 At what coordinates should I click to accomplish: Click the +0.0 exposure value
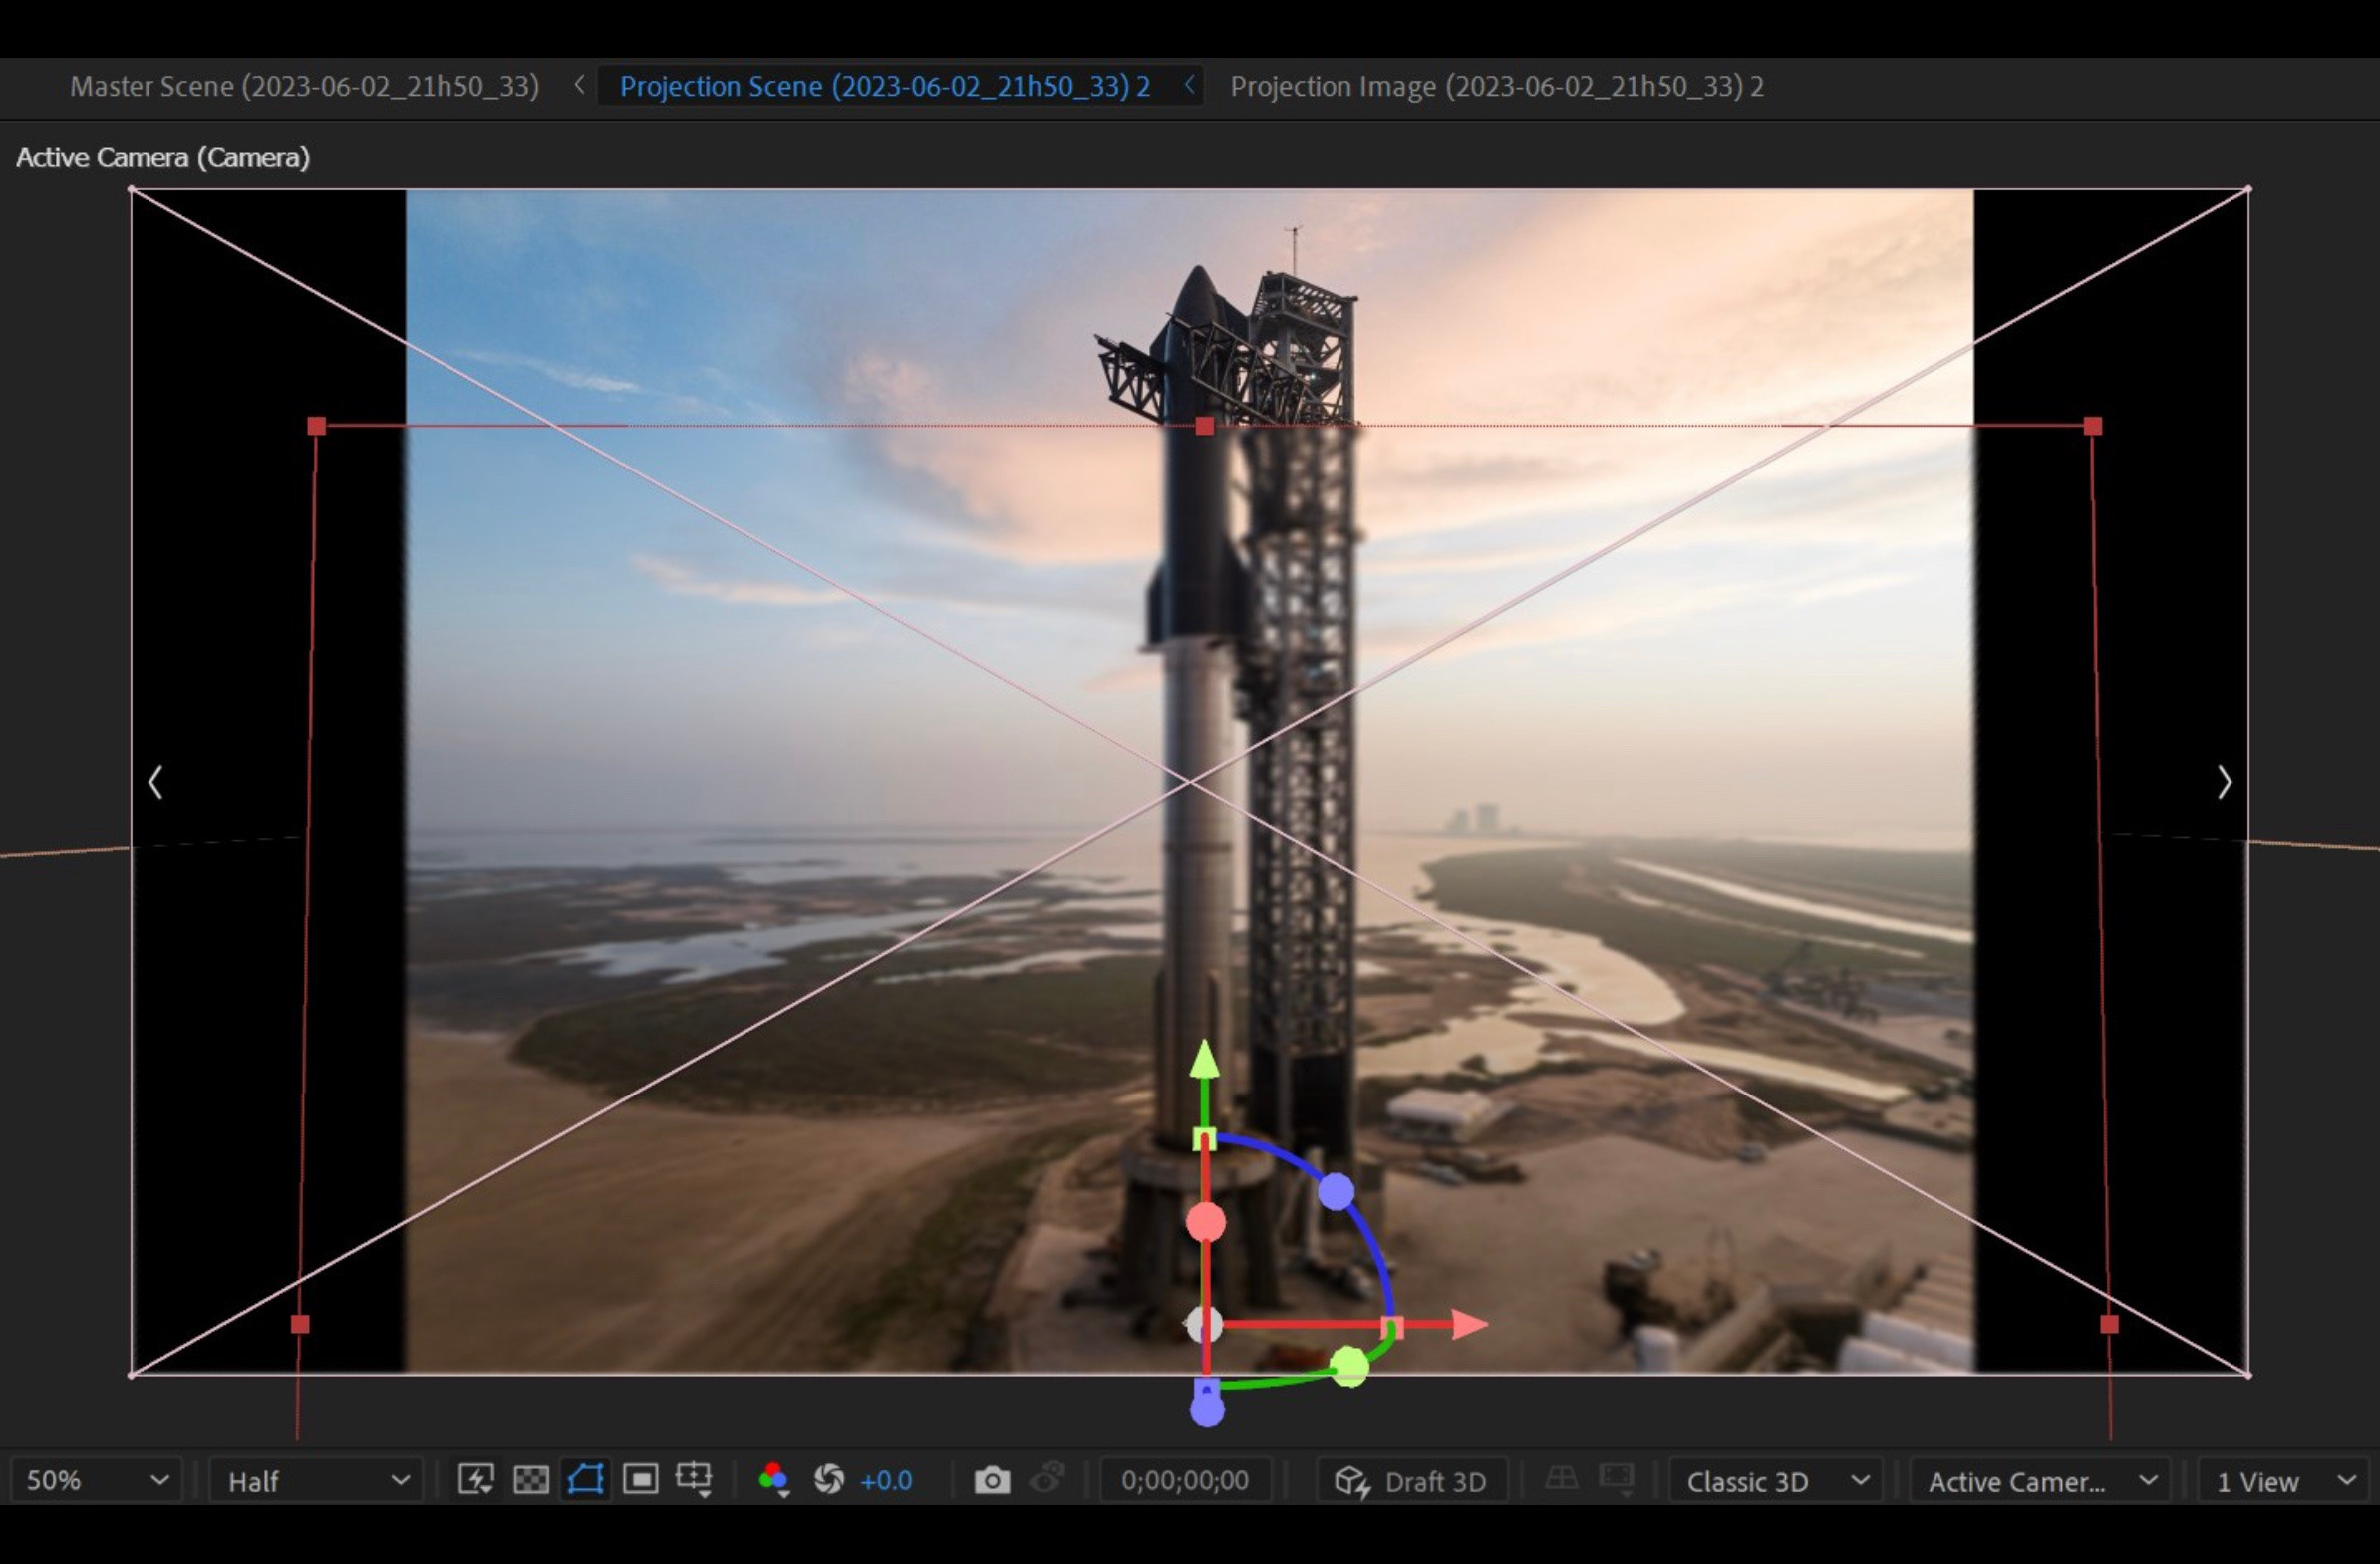pos(886,1481)
